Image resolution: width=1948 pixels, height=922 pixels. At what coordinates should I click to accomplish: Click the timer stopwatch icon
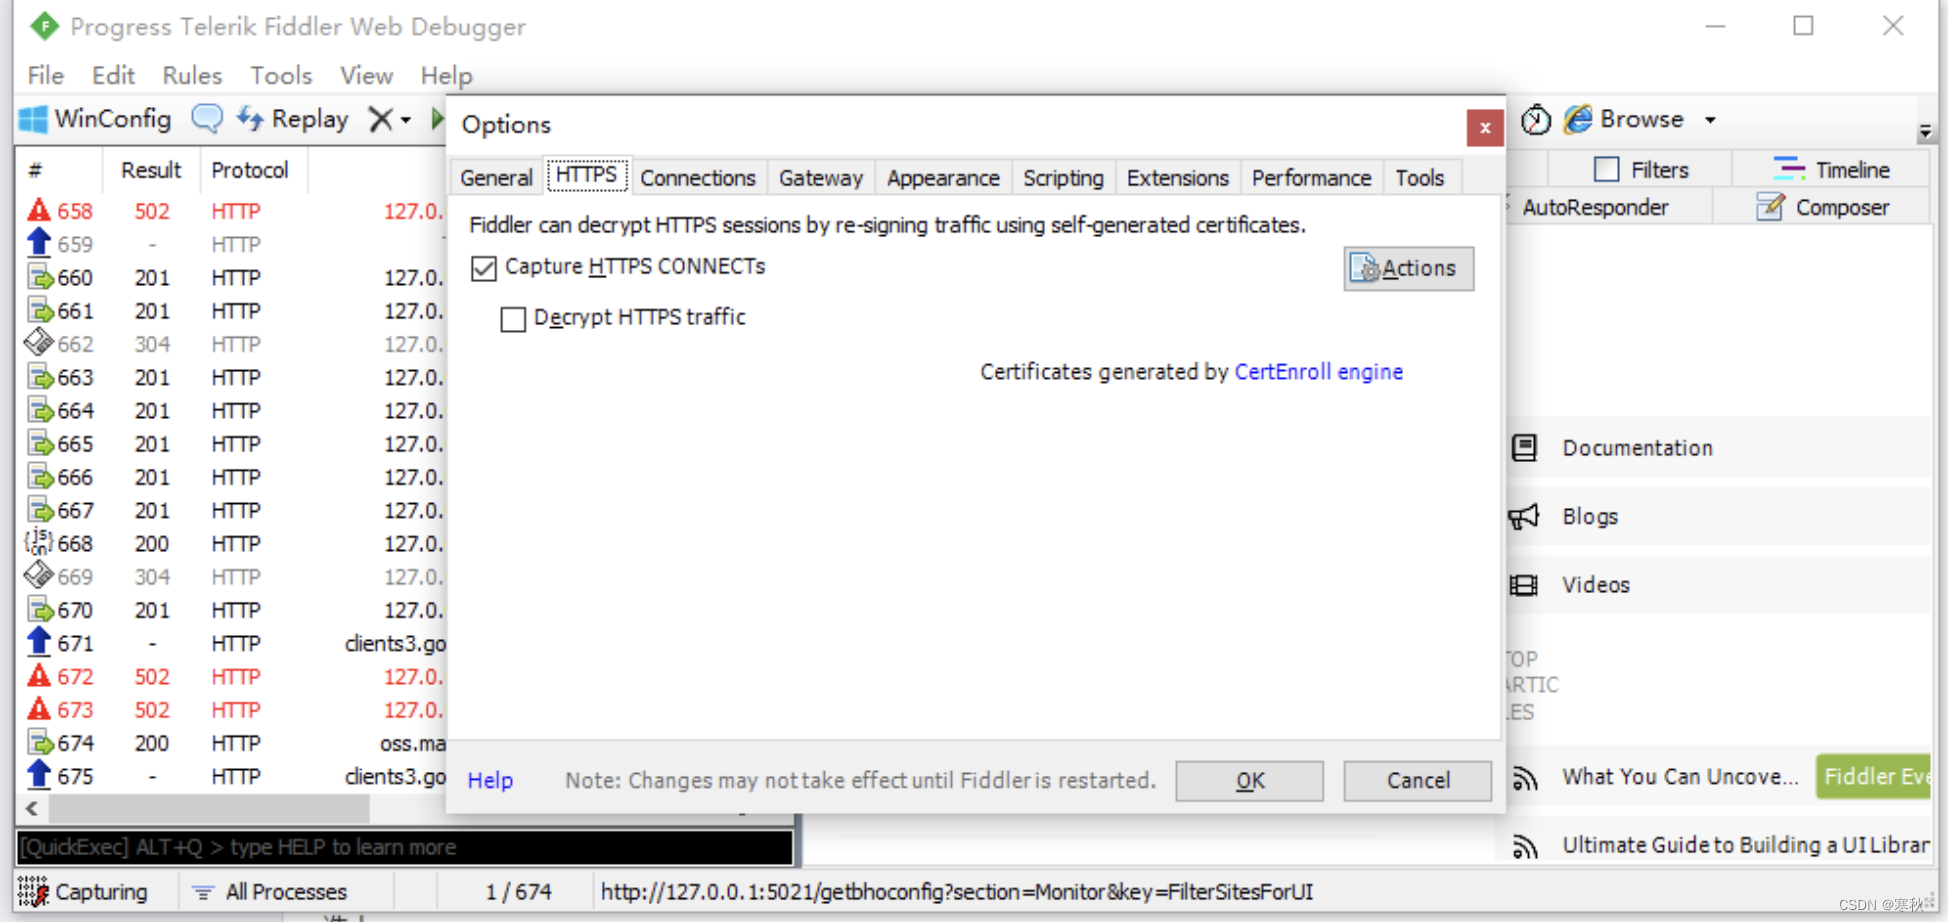click(x=1536, y=120)
